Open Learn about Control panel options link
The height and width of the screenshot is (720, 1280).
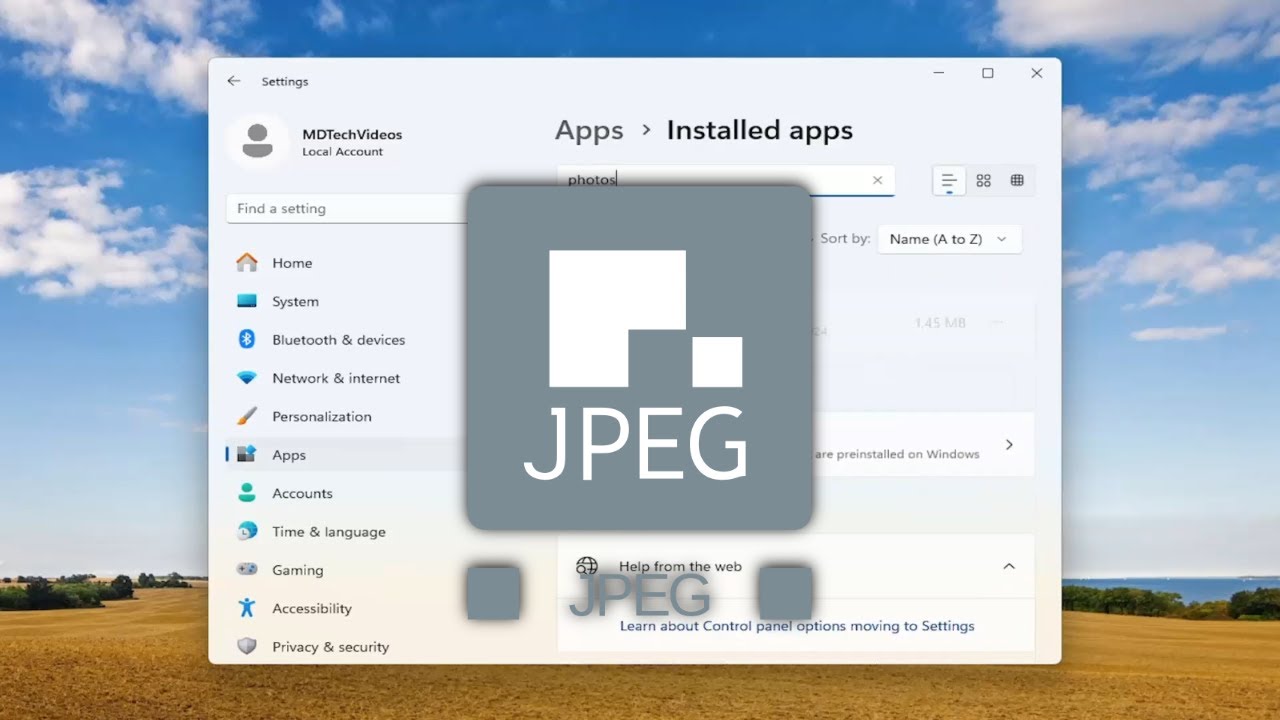tap(796, 626)
